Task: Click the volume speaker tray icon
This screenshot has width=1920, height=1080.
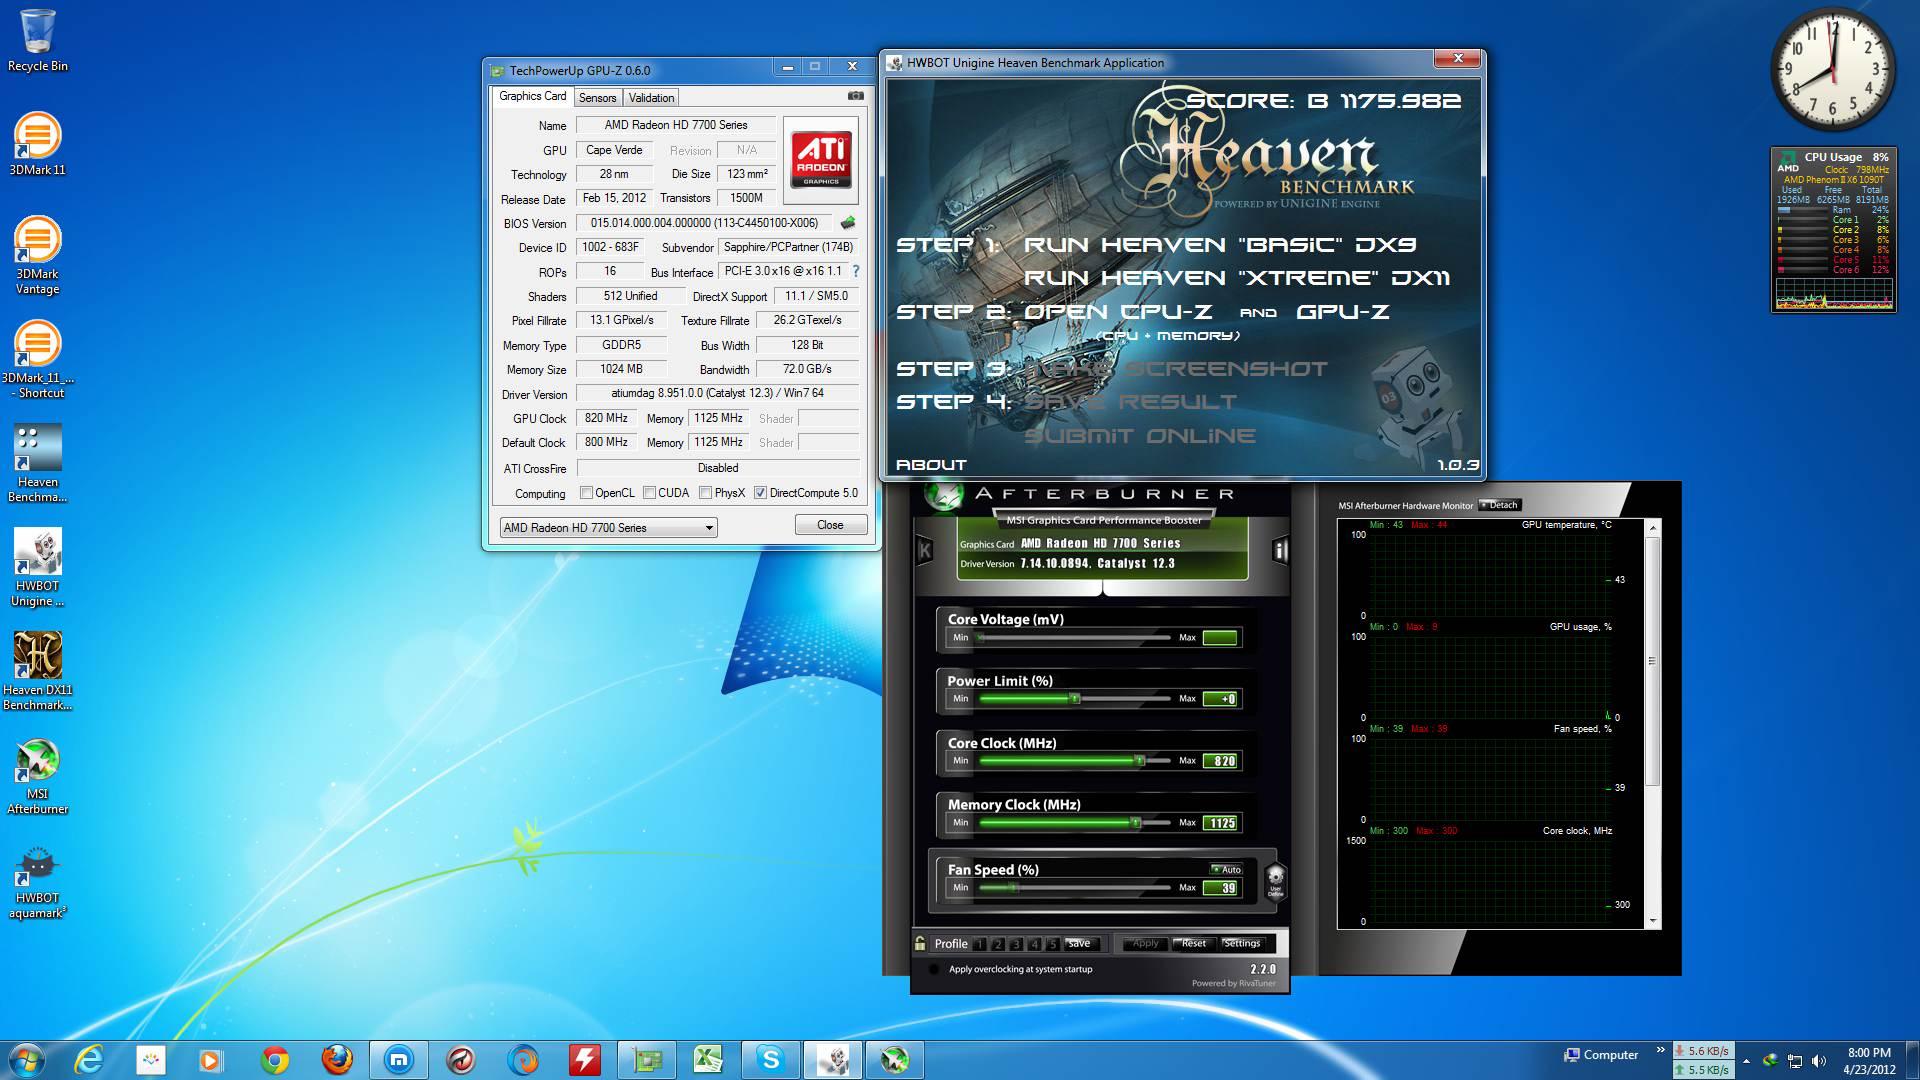Action: [1819, 1060]
